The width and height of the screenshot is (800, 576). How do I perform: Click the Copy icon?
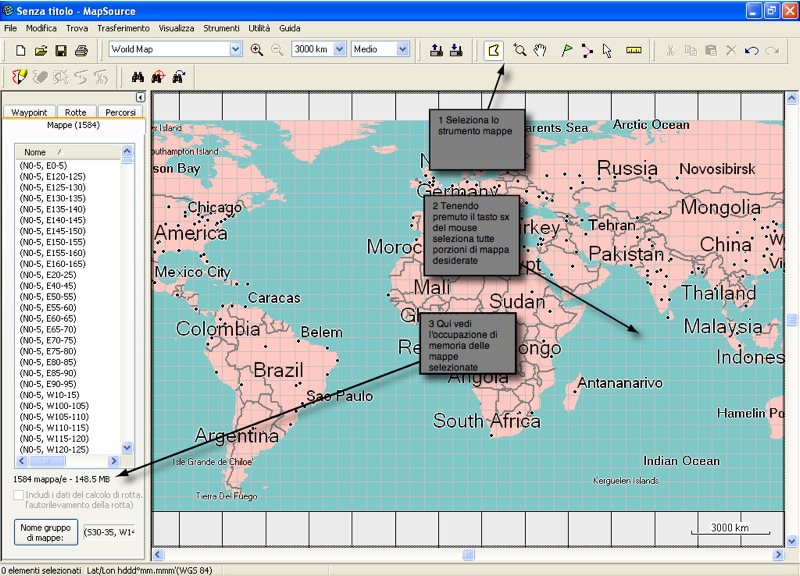(x=690, y=50)
